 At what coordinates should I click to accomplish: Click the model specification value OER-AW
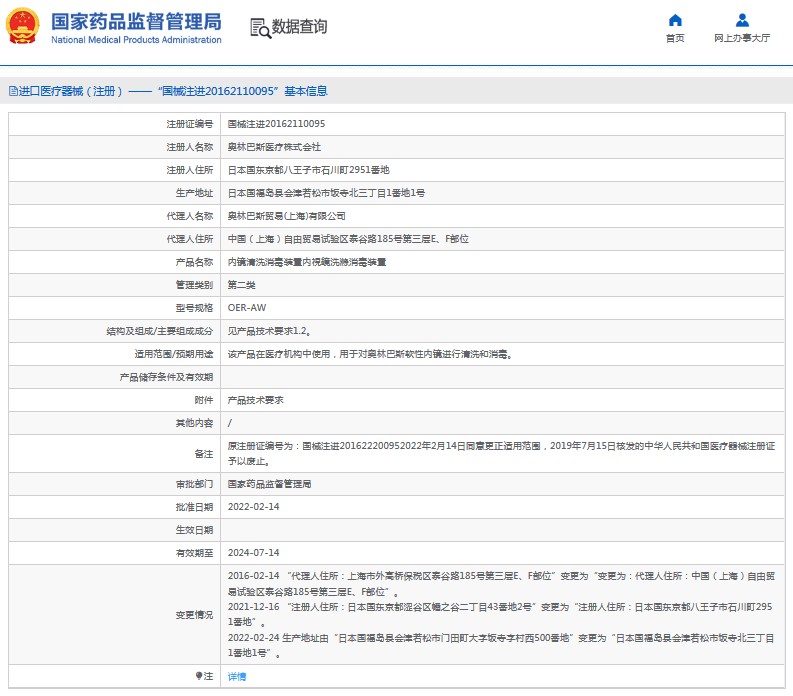pos(247,307)
